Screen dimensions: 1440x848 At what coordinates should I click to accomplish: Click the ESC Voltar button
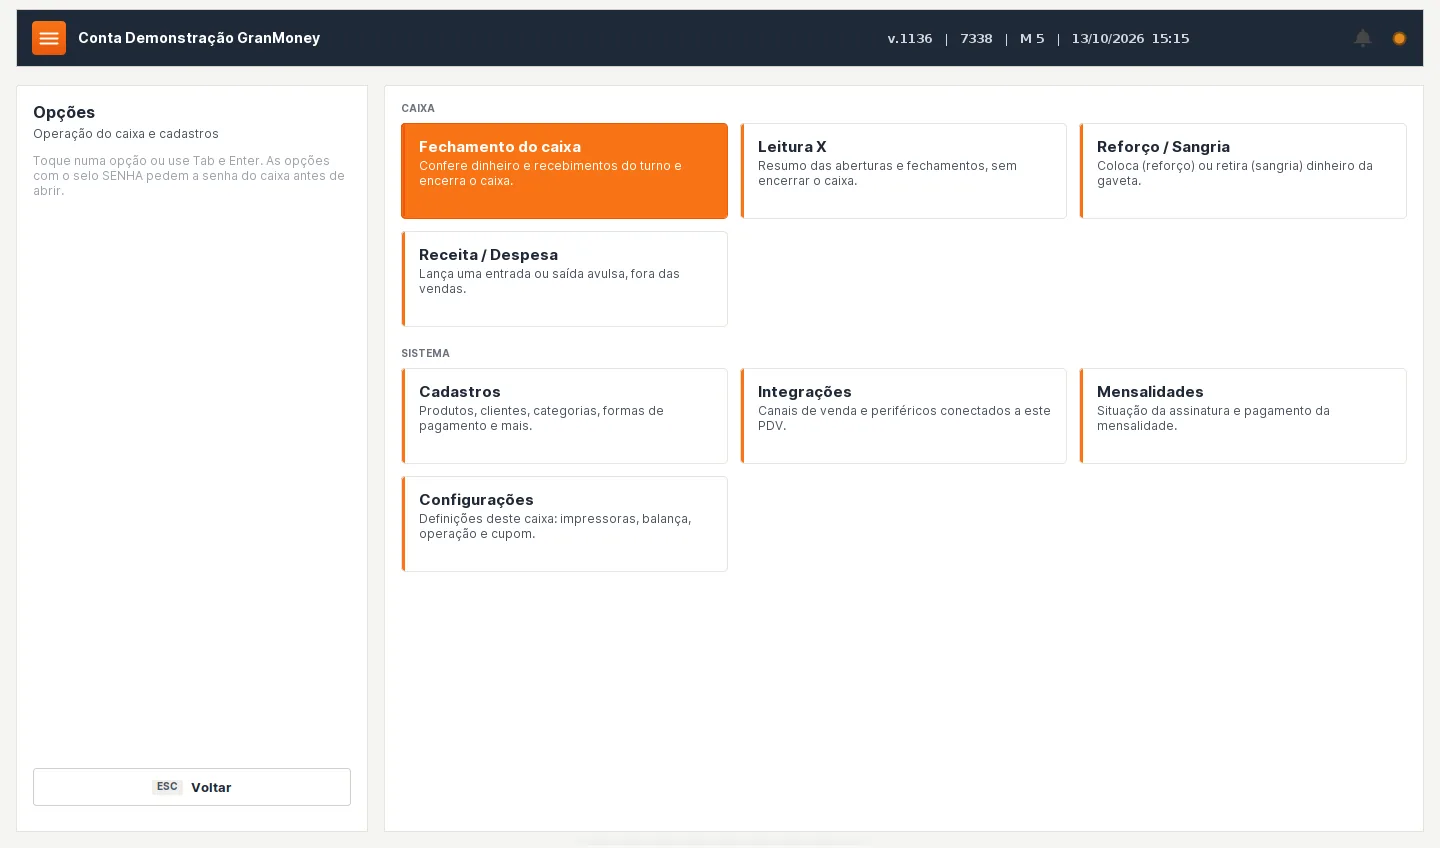tap(192, 787)
